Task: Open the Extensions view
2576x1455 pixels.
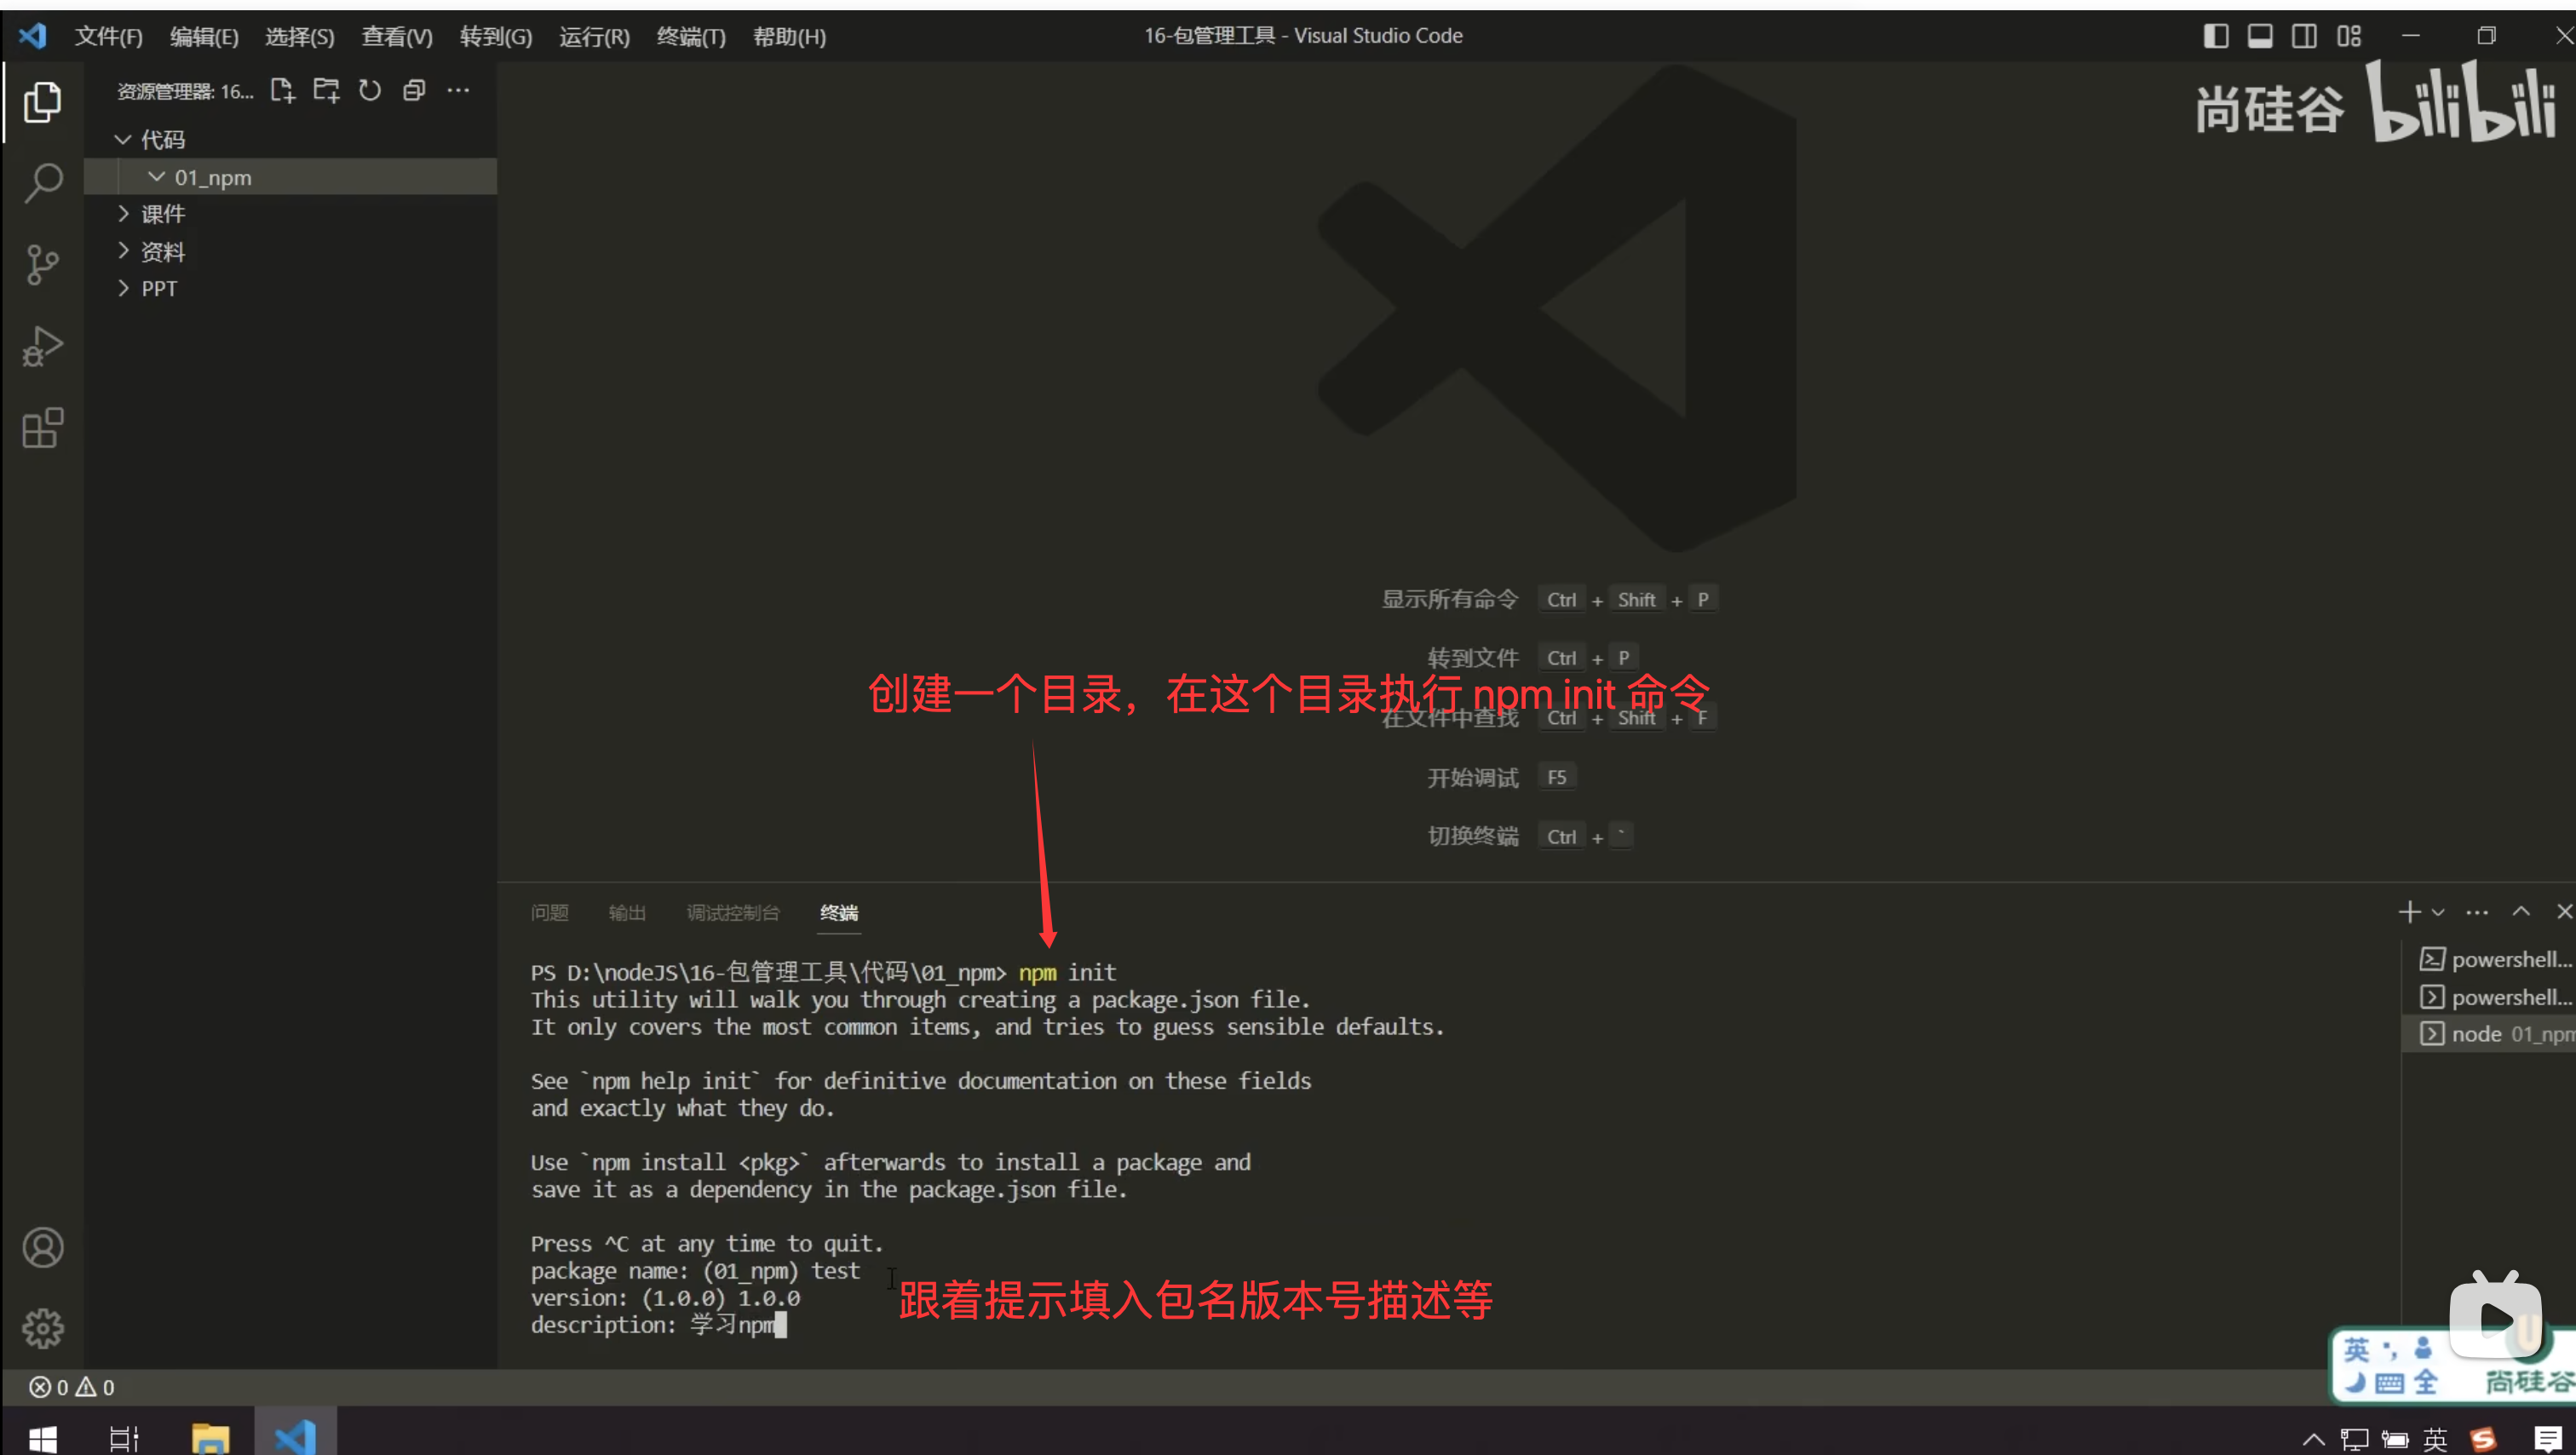Action: (x=43, y=429)
